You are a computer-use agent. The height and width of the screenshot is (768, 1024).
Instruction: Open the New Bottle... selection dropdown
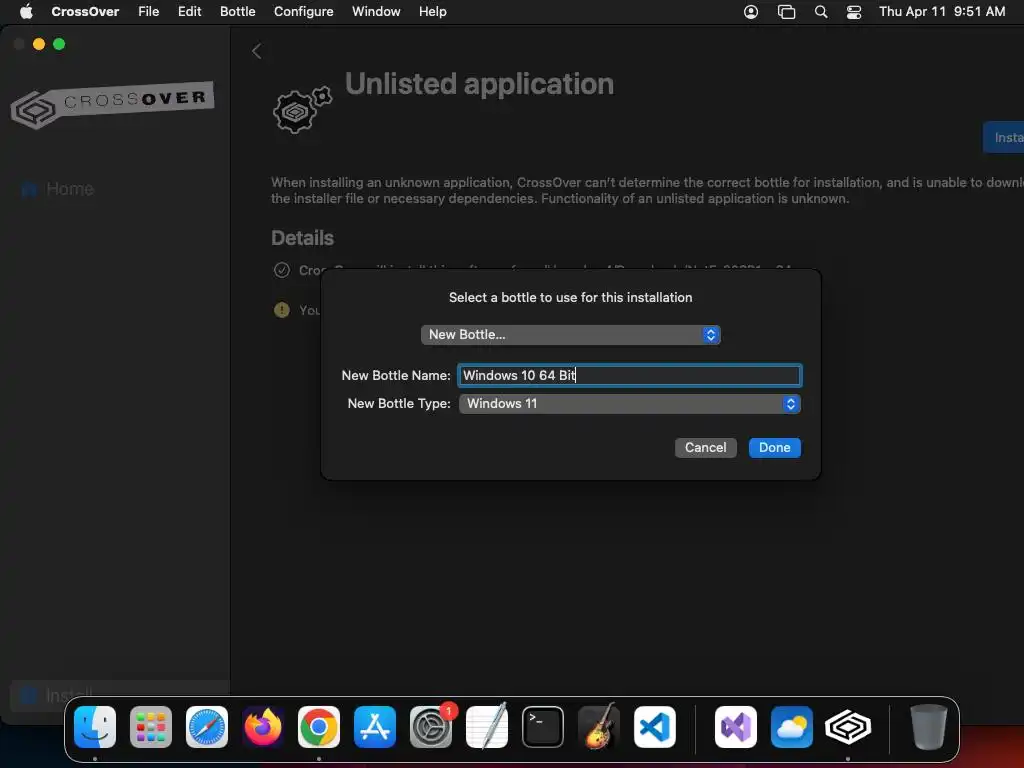pos(570,334)
